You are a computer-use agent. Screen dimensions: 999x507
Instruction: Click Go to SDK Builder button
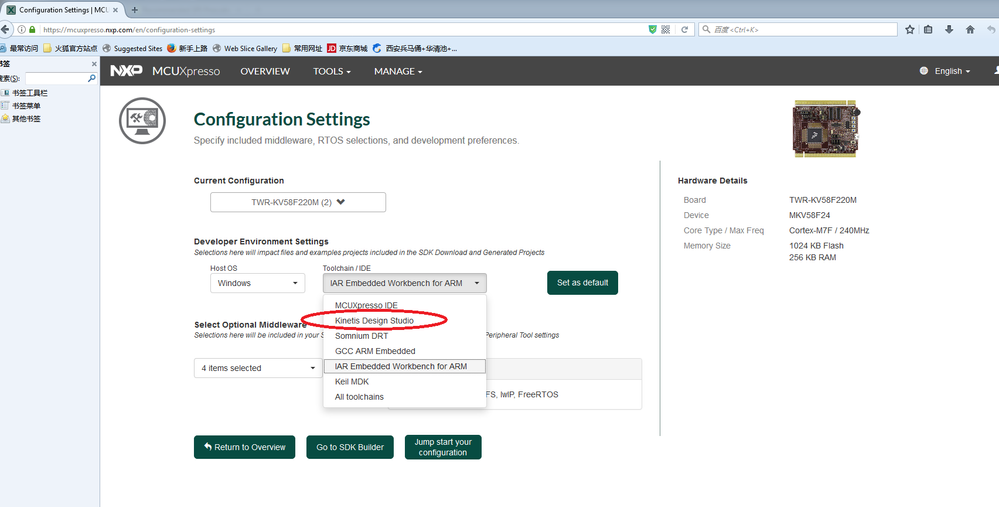point(350,447)
